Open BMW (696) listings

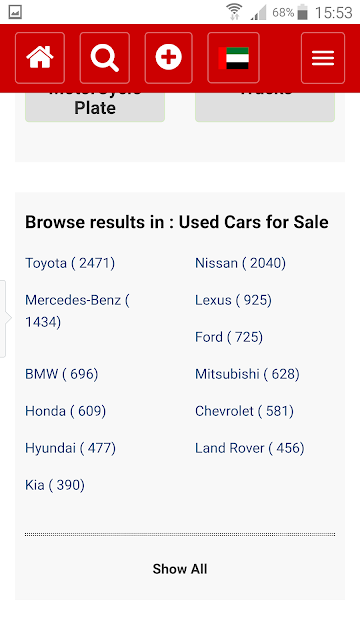pyautogui.click(x=62, y=374)
